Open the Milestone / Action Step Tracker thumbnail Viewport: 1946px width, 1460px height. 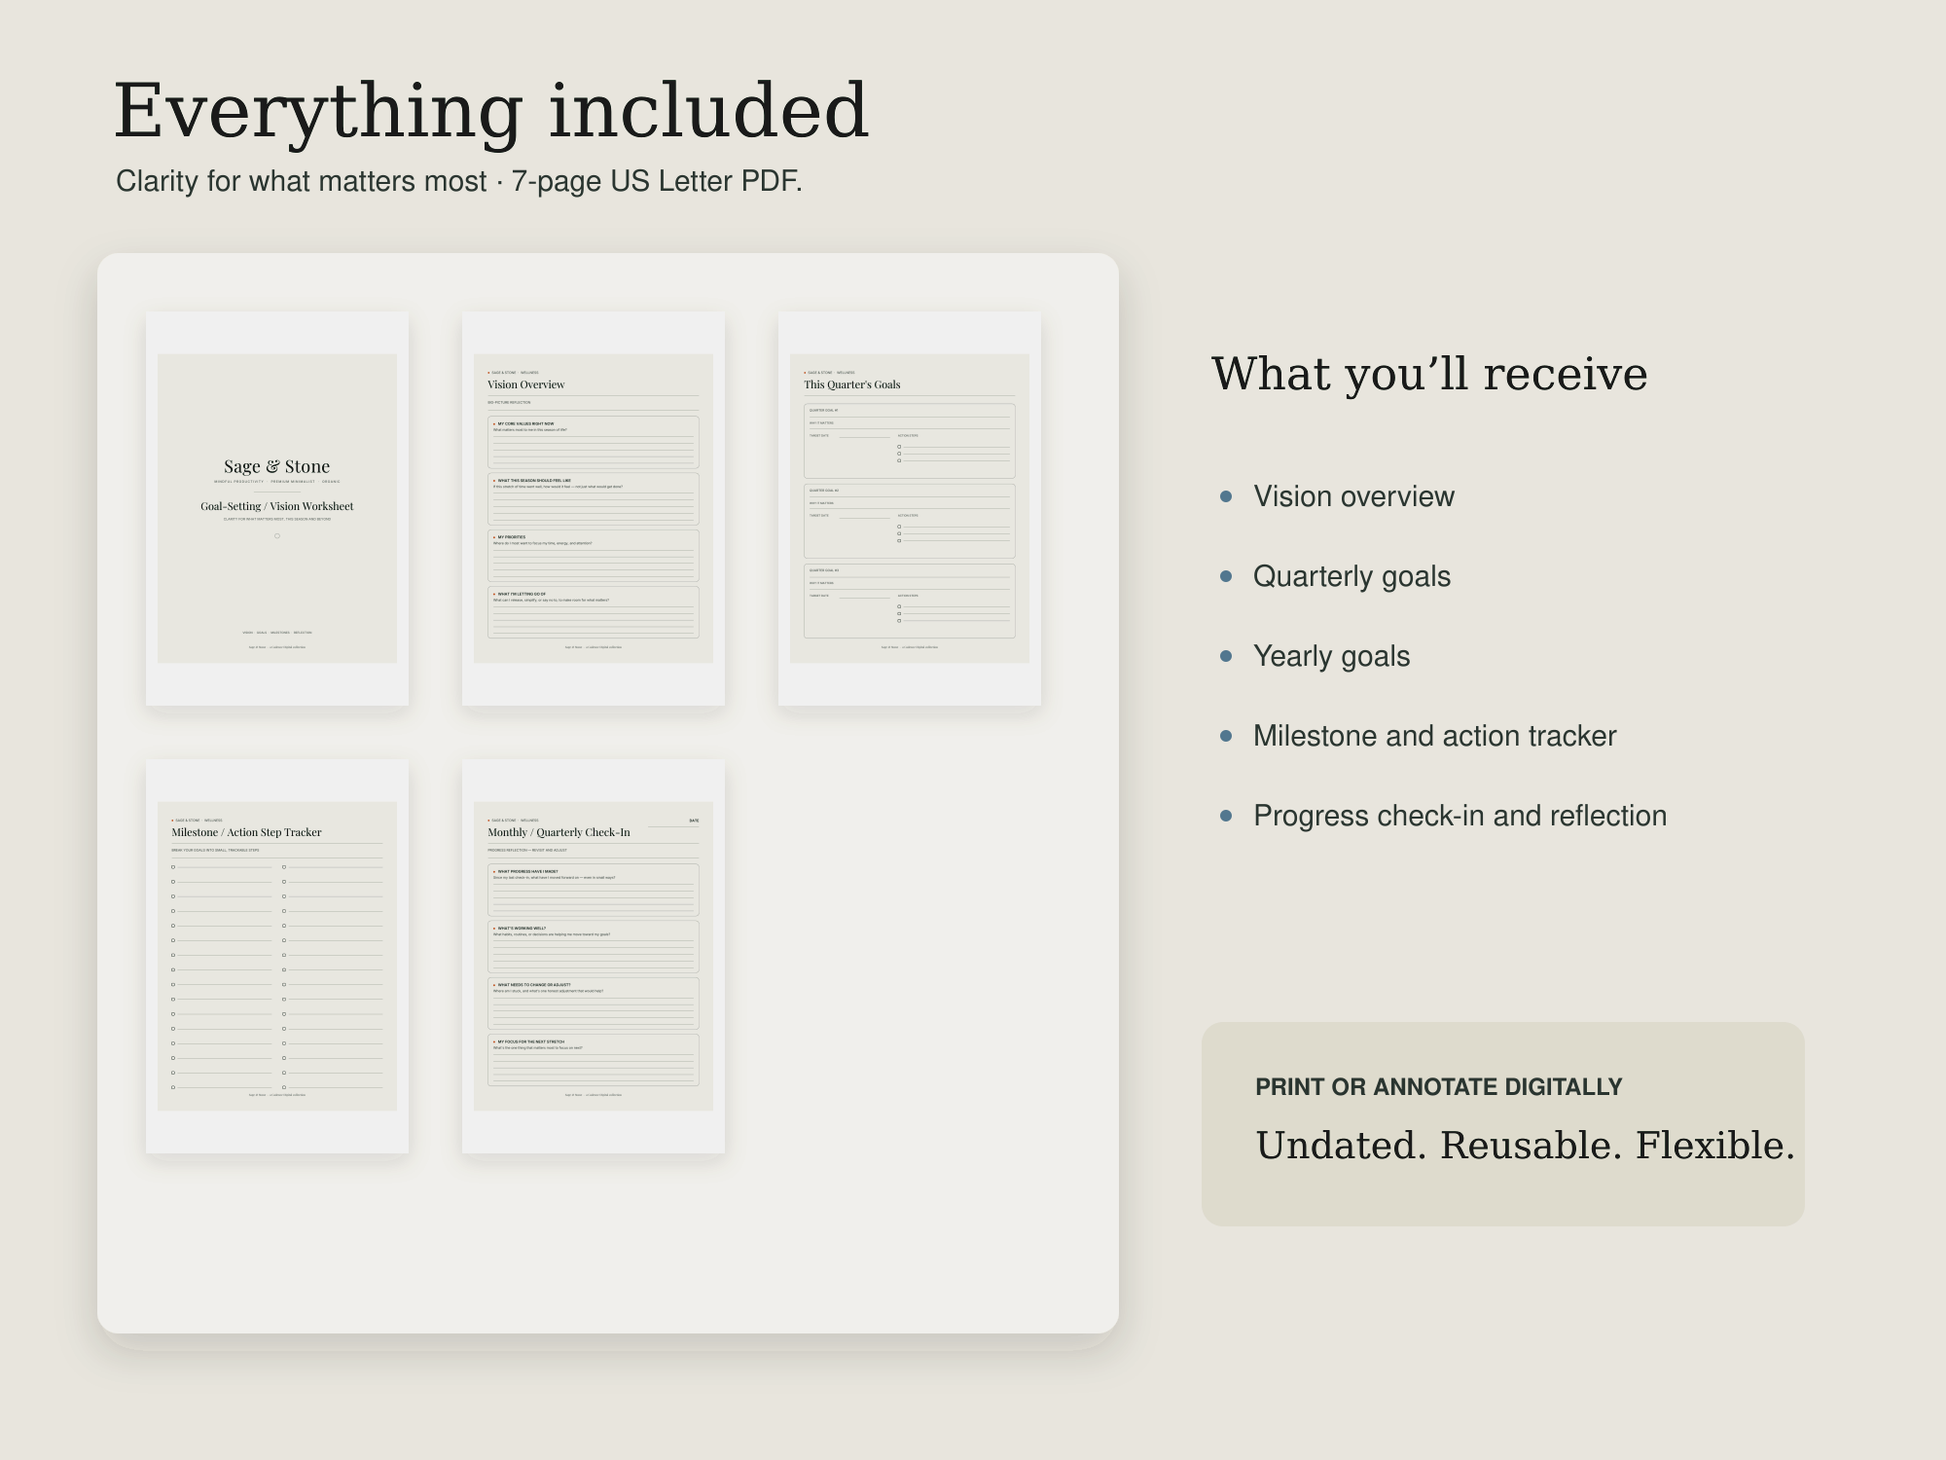(277, 956)
